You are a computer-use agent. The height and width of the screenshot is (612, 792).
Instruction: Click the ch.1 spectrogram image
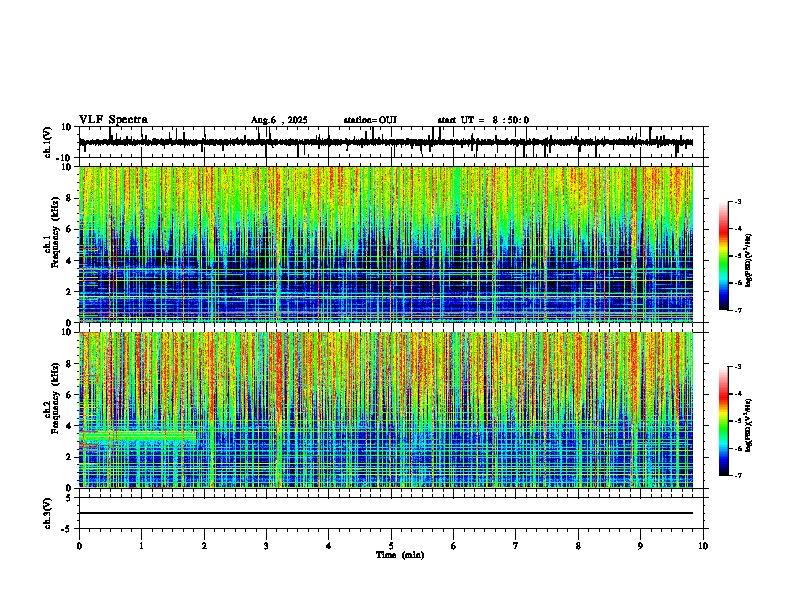pos(386,244)
